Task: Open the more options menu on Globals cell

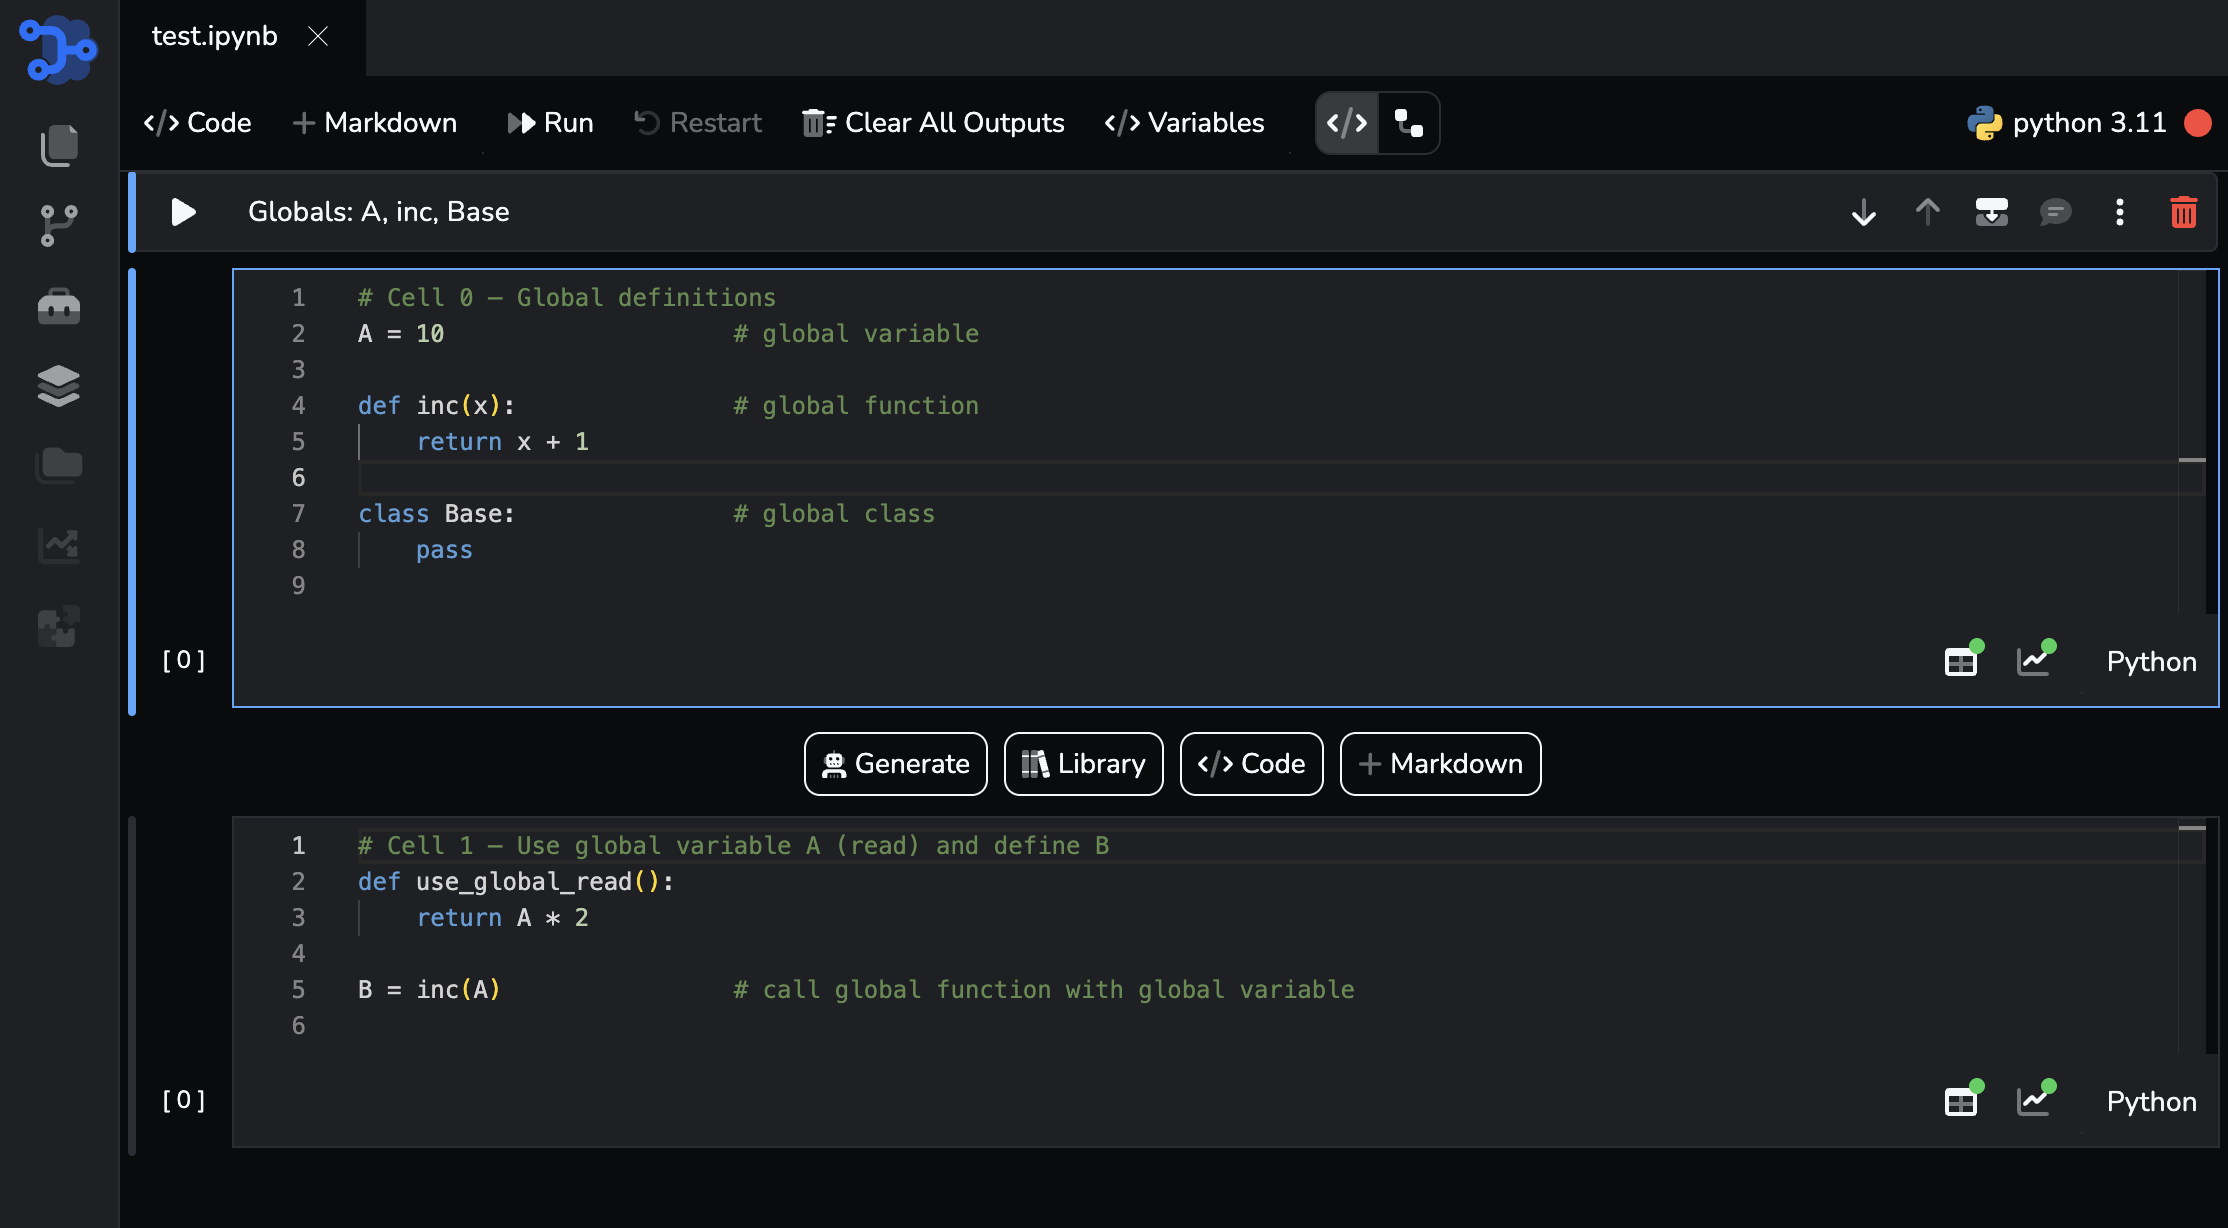Action: coord(2119,212)
